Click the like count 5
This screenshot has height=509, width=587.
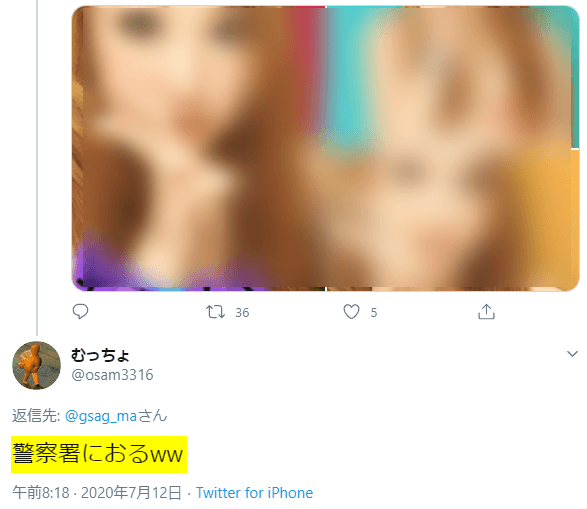pos(374,313)
